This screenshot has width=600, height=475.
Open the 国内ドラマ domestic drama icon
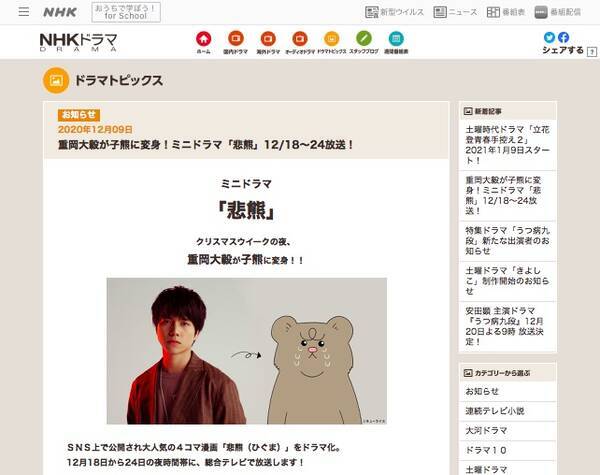point(236,42)
